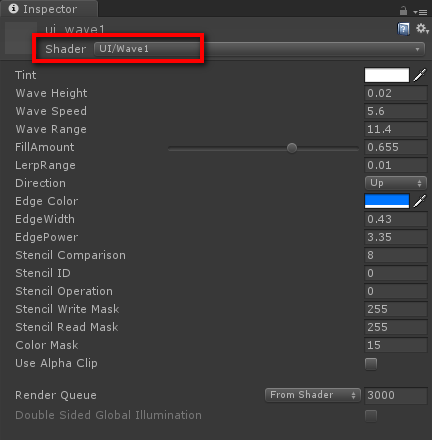Open the material help reference icon

[x=403, y=29]
